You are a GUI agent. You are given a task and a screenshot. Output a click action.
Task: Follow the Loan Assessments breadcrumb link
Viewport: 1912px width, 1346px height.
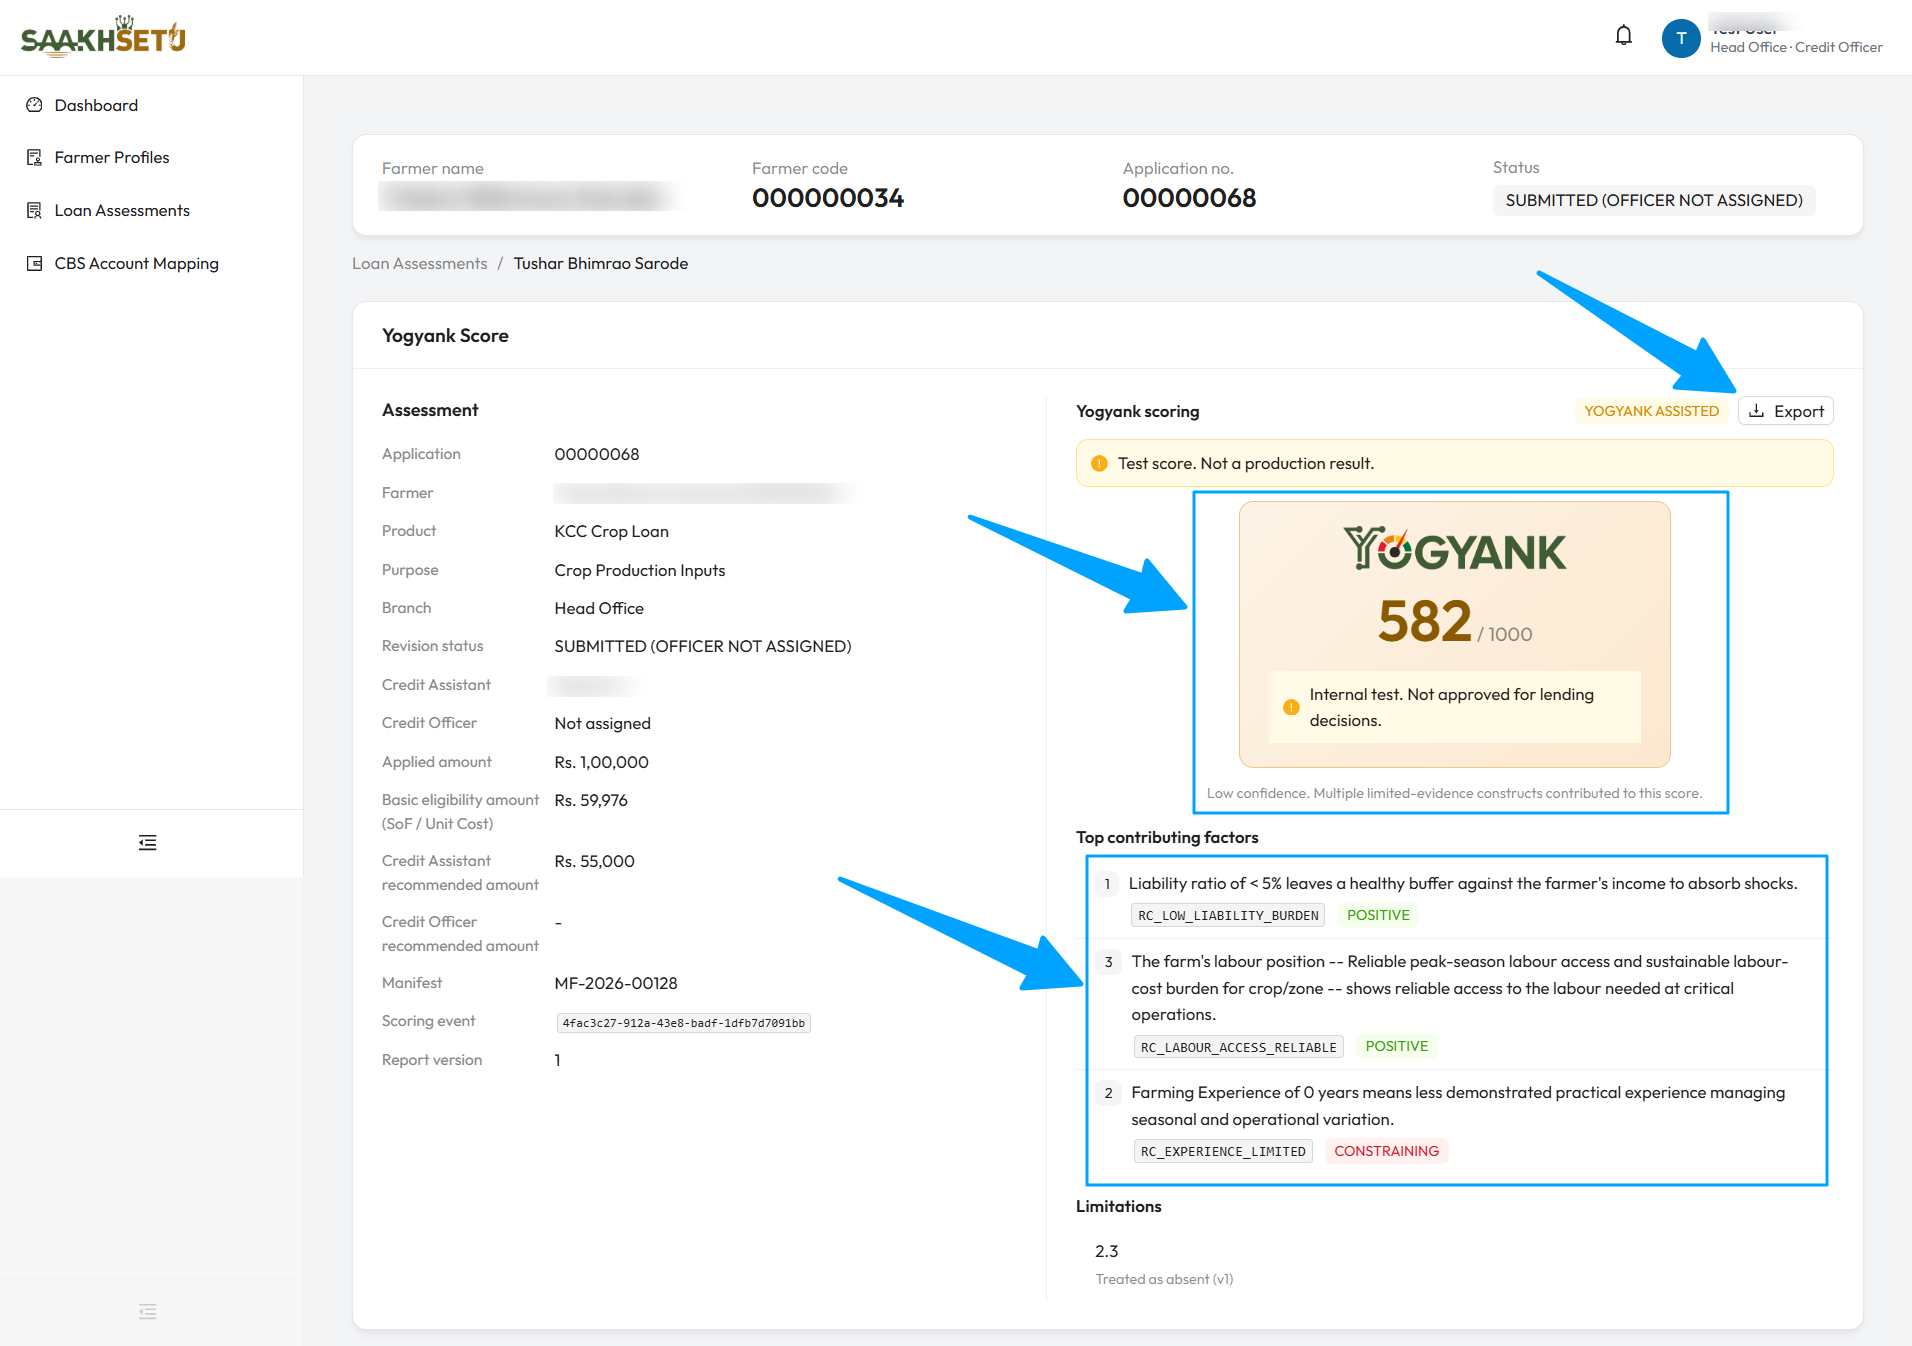click(x=419, y=263)
